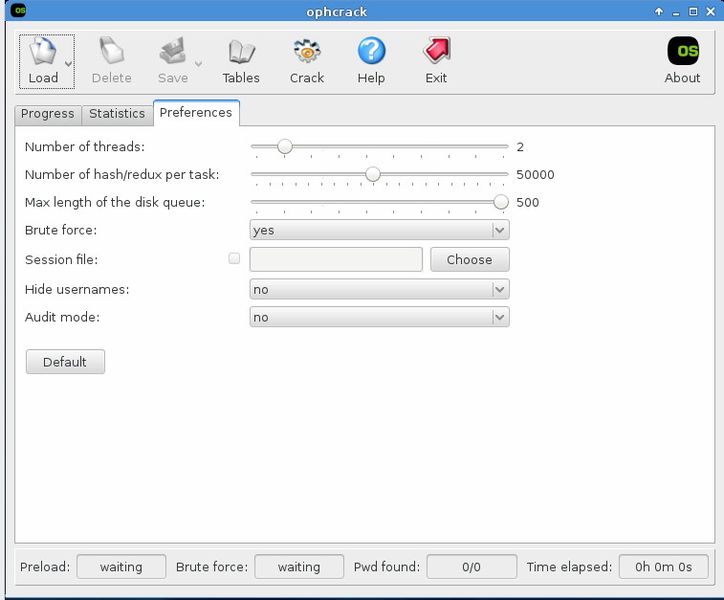Open the Tables book icon

click(x=241, y=51)
